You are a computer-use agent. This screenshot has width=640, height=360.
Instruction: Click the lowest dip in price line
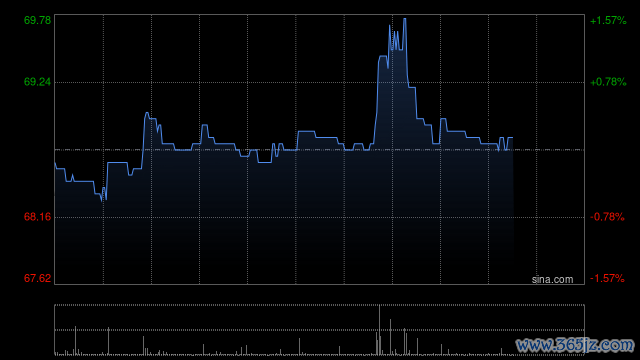pyautogui.click(x=102, y=200)
